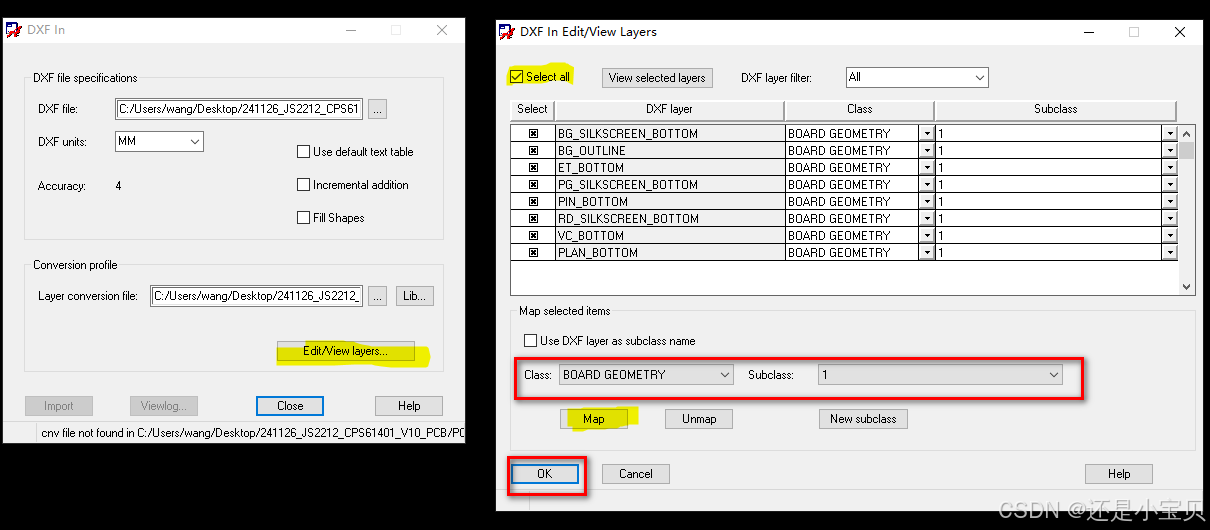Toggle select box for BG_SILKSCREEN_BOTTOM row
The image size is (1210, 530).
[x=532, y=134]
